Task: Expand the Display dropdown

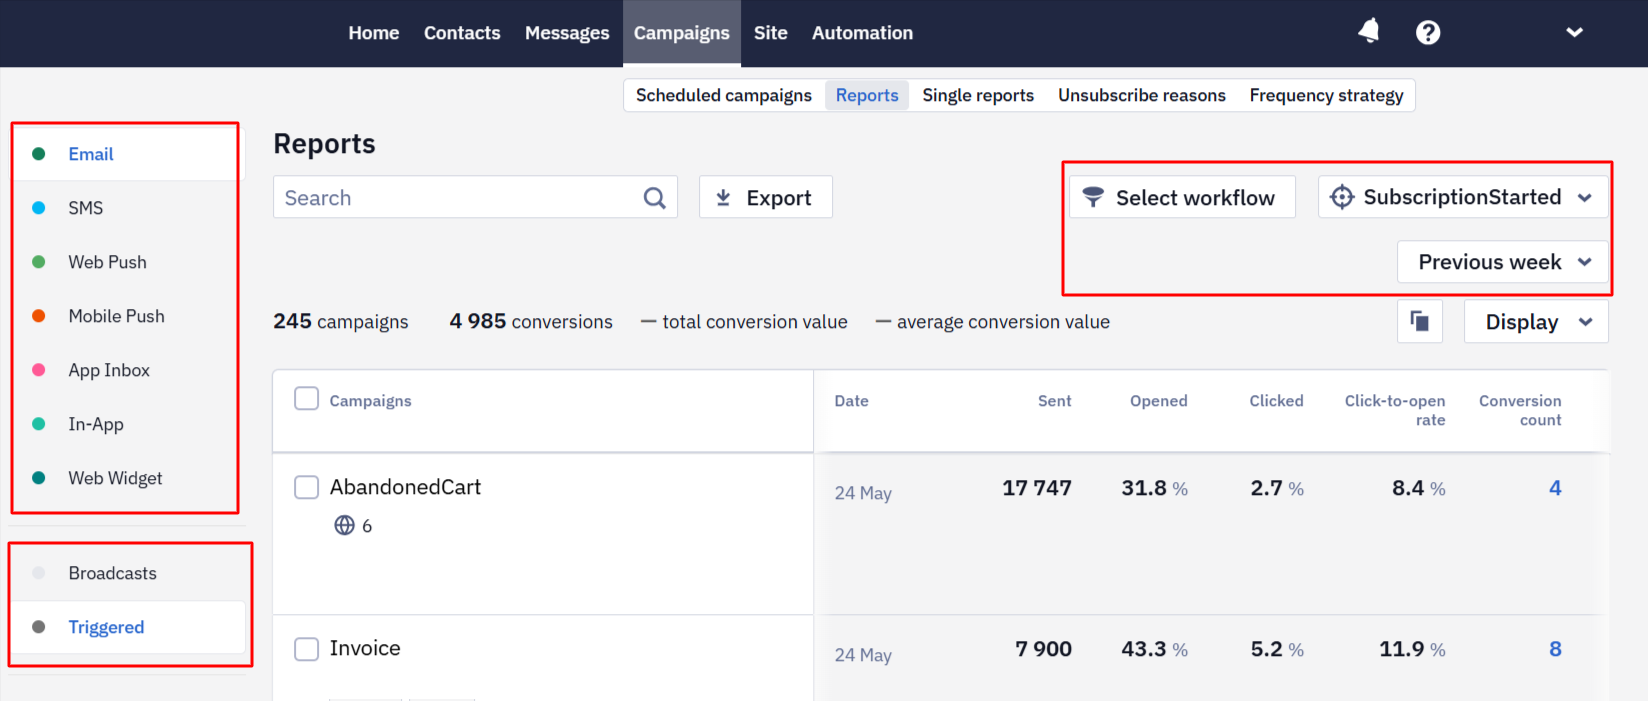Action: pyautogui.click(x=1536, y=322)
